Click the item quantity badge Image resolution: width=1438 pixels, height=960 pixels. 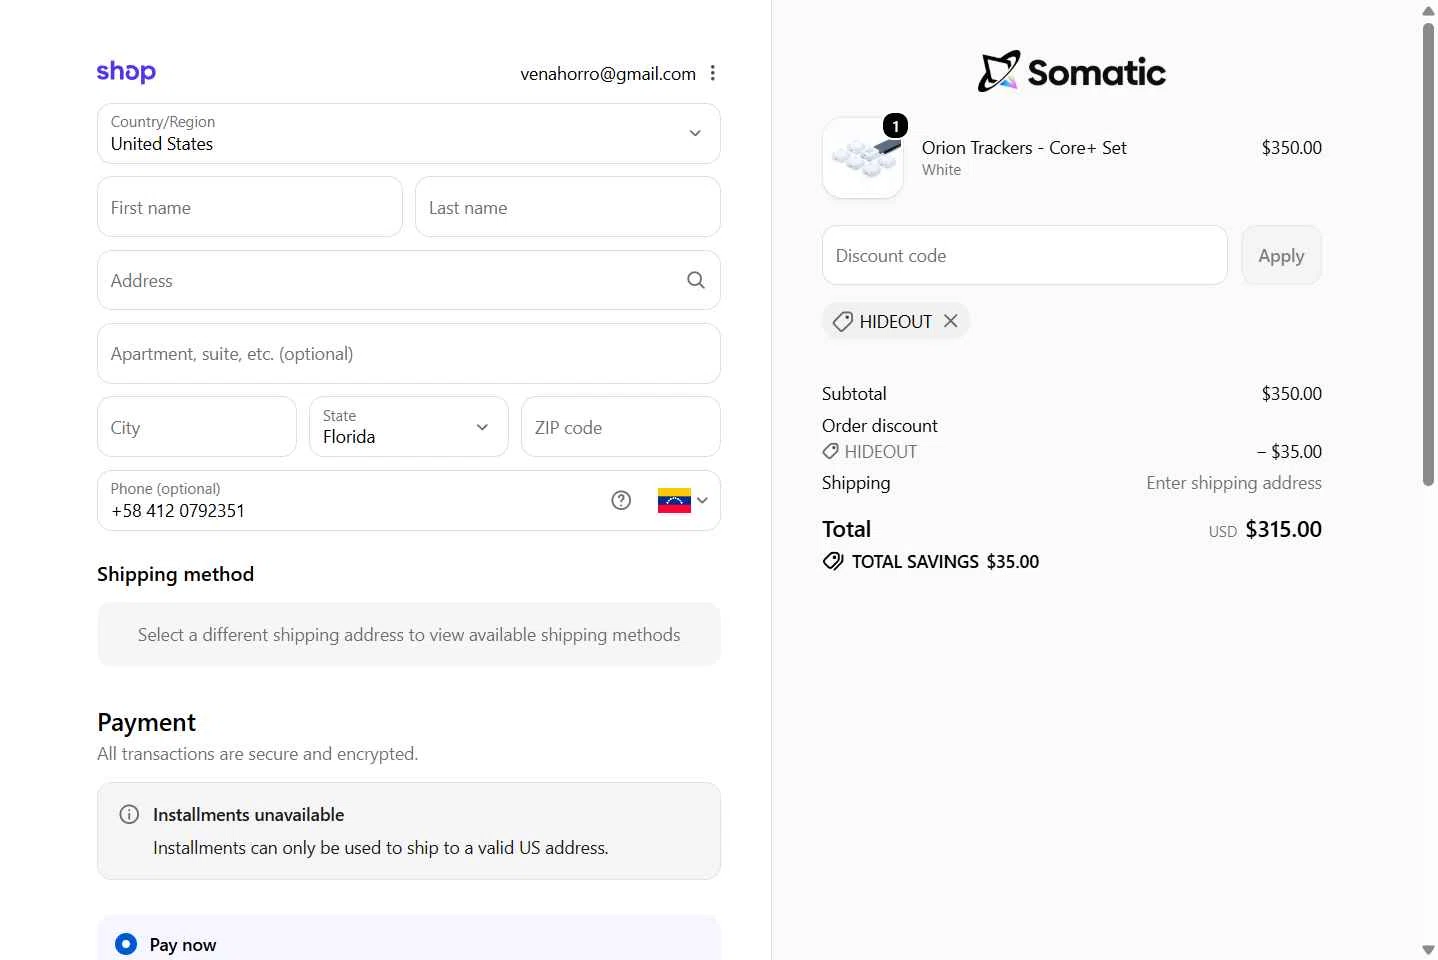[x=896, y=125]
